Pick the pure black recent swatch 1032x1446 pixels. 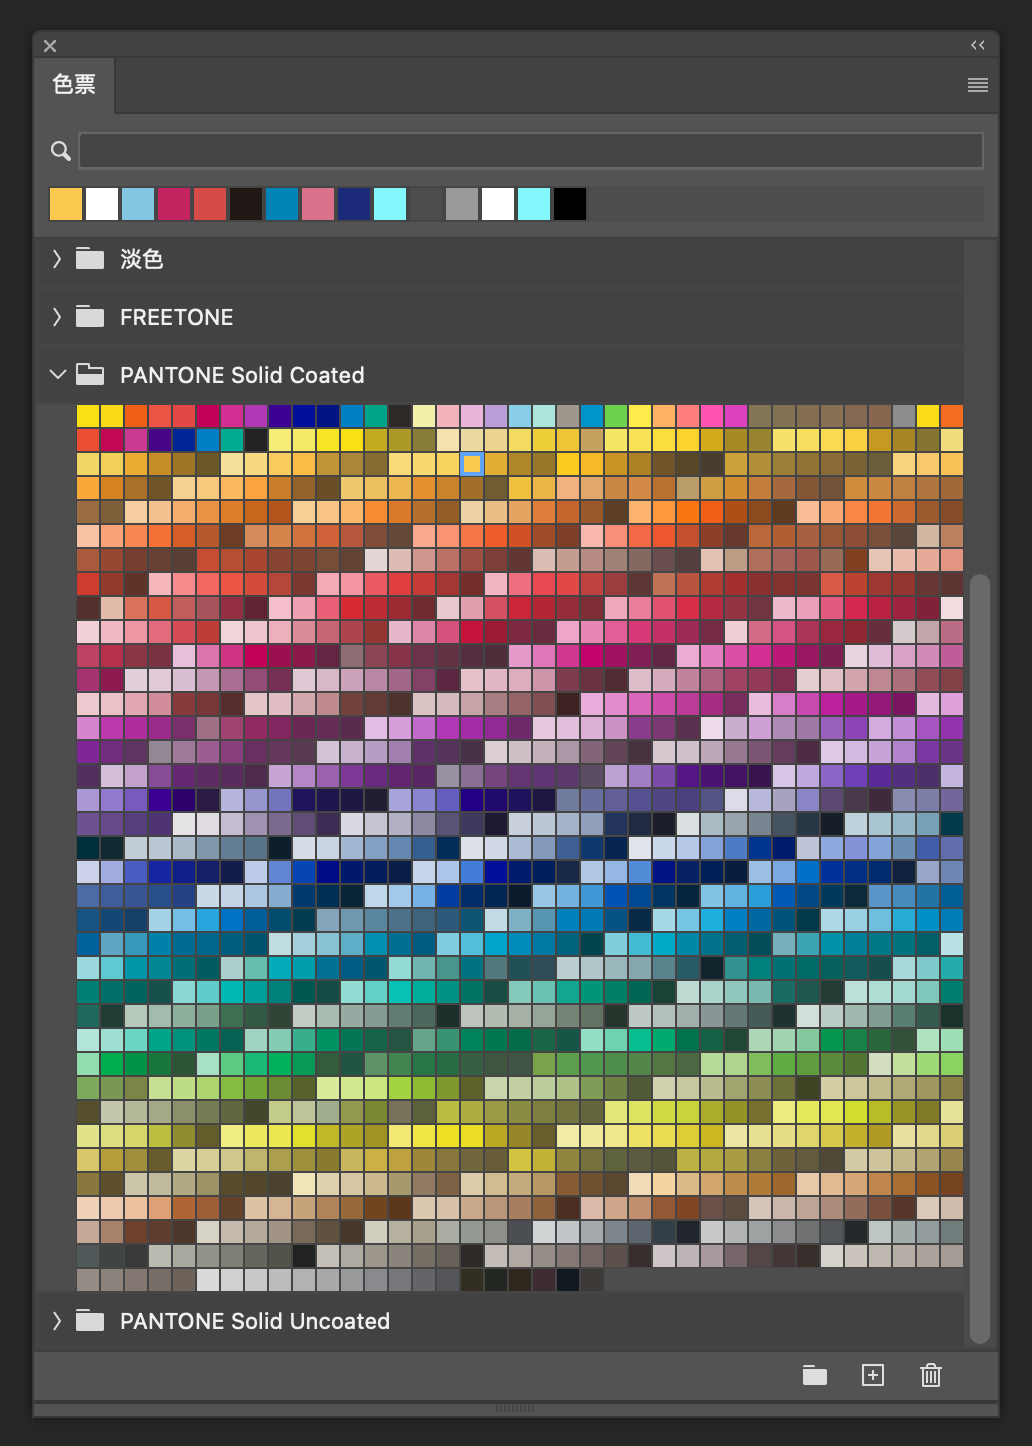tap(570, 204)
